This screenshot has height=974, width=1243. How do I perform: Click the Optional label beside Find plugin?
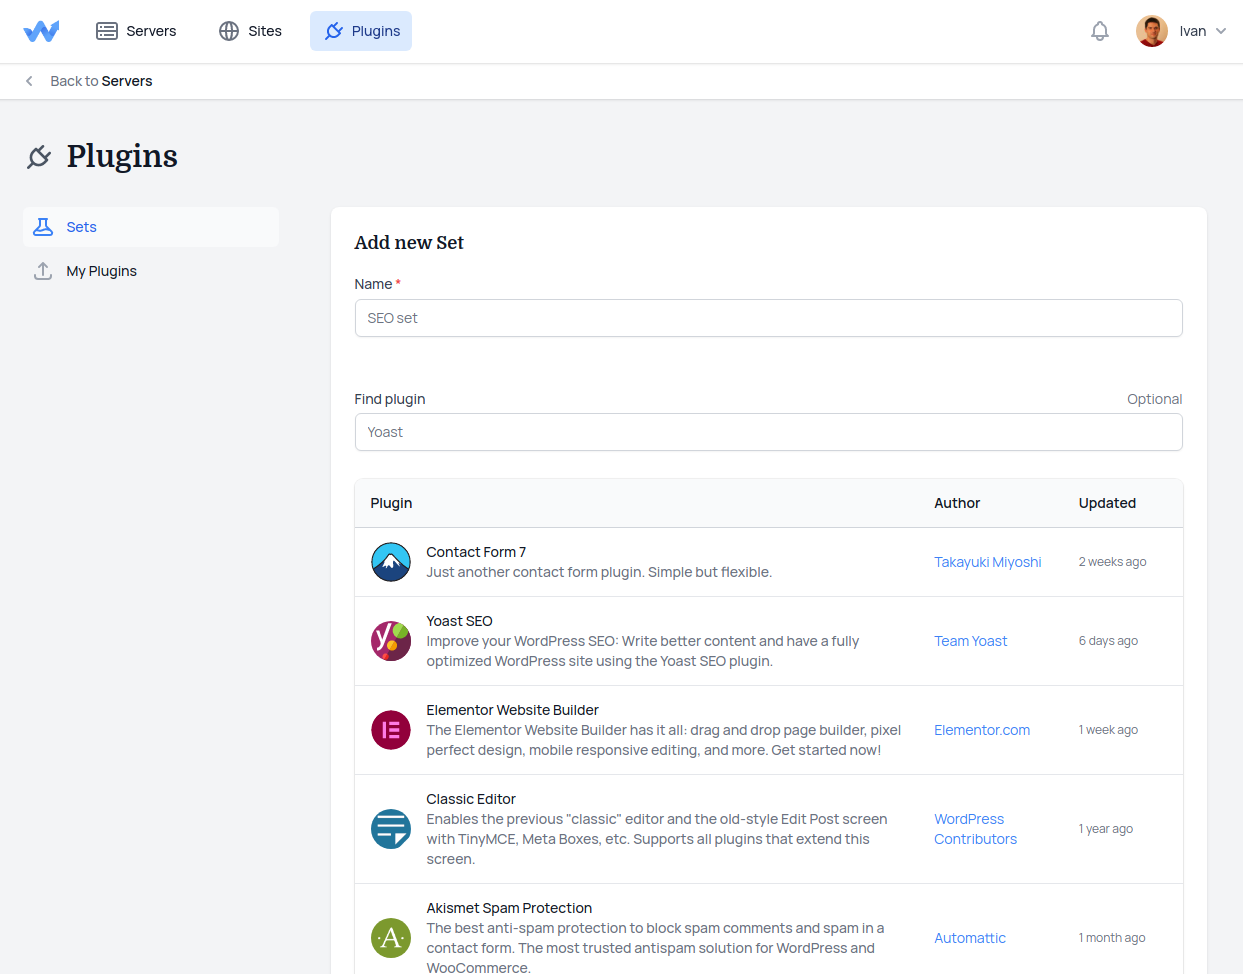1155,399
